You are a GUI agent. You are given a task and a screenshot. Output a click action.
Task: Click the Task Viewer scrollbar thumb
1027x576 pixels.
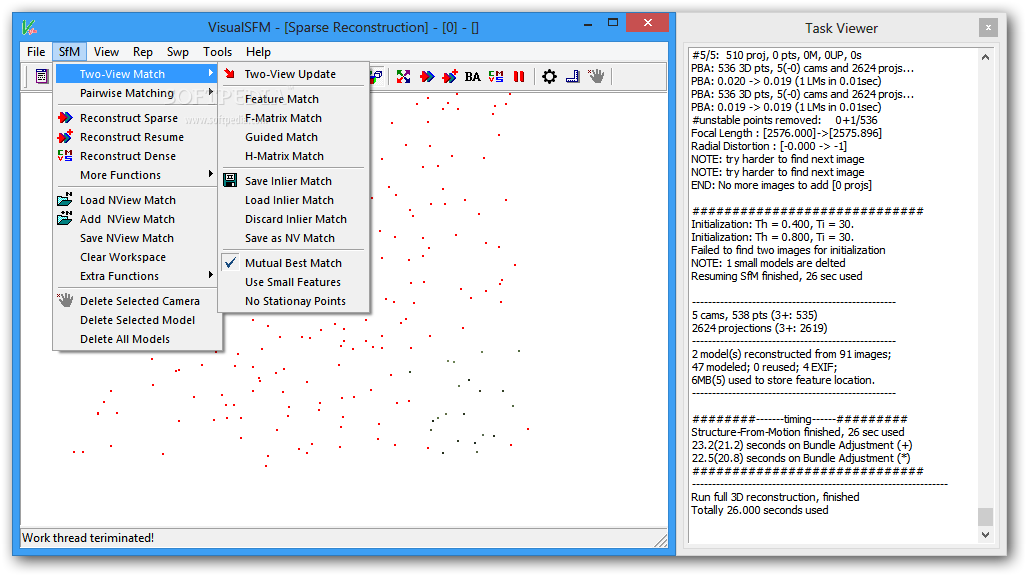click(986, 516)
